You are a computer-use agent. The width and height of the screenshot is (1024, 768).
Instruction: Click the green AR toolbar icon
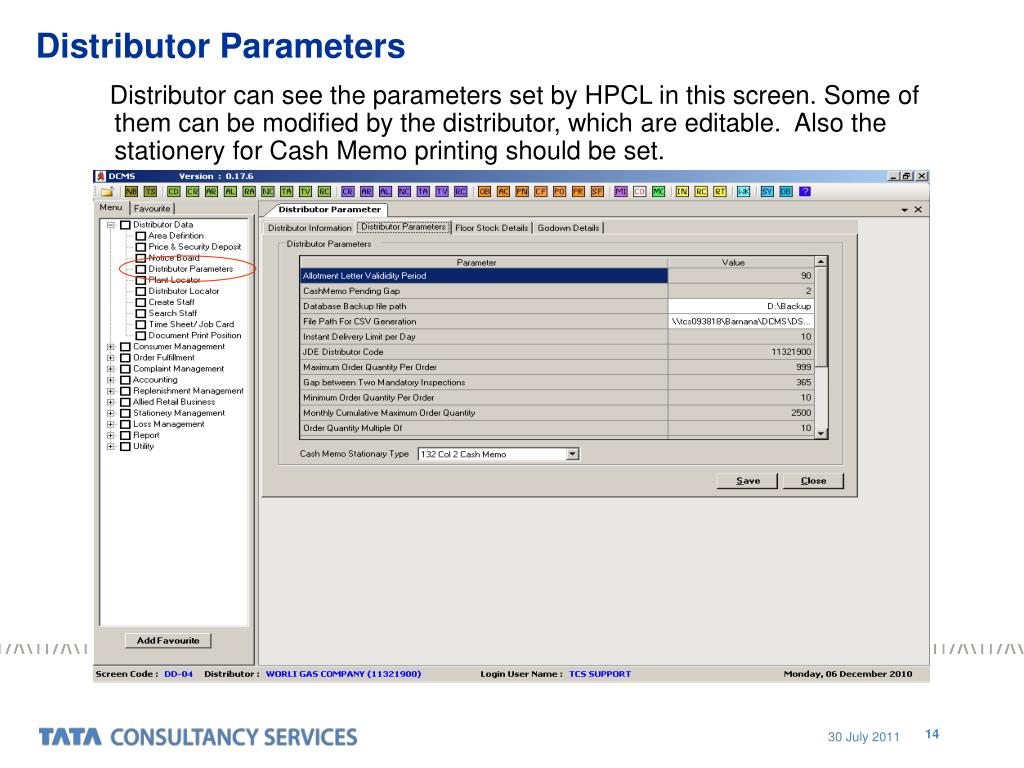point(212,191)
